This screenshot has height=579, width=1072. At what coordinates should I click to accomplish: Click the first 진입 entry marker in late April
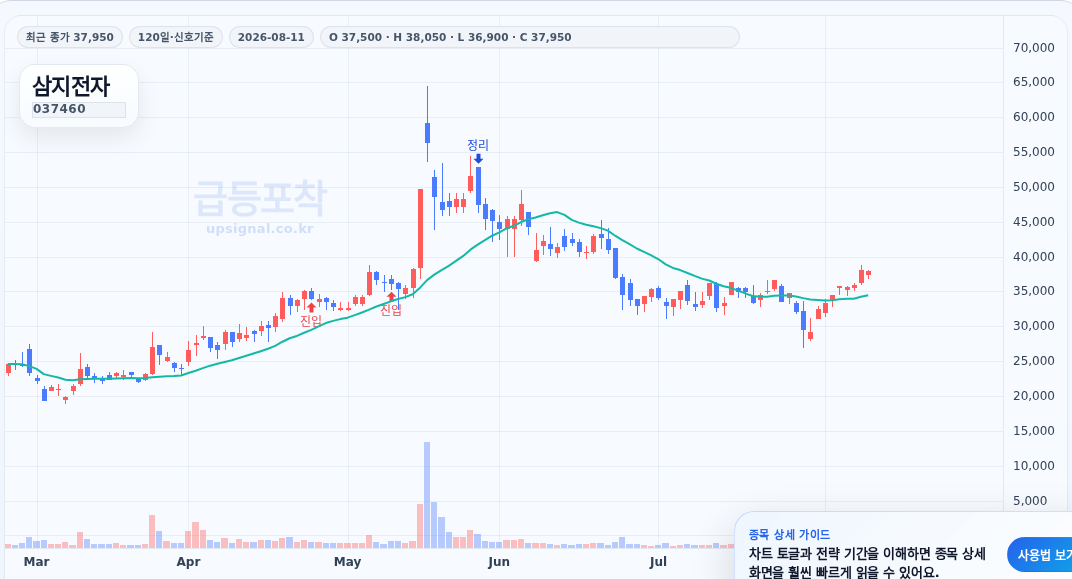tap(311, 315)
